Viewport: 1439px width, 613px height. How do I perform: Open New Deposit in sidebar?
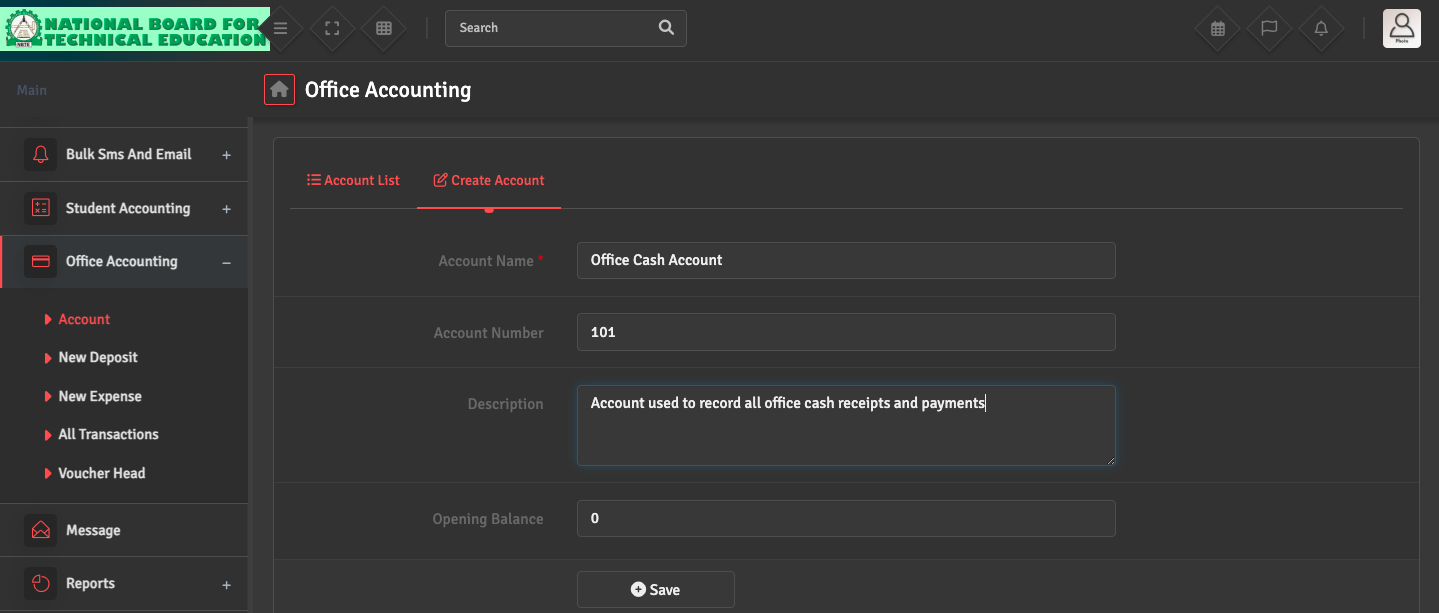(98, 358)
